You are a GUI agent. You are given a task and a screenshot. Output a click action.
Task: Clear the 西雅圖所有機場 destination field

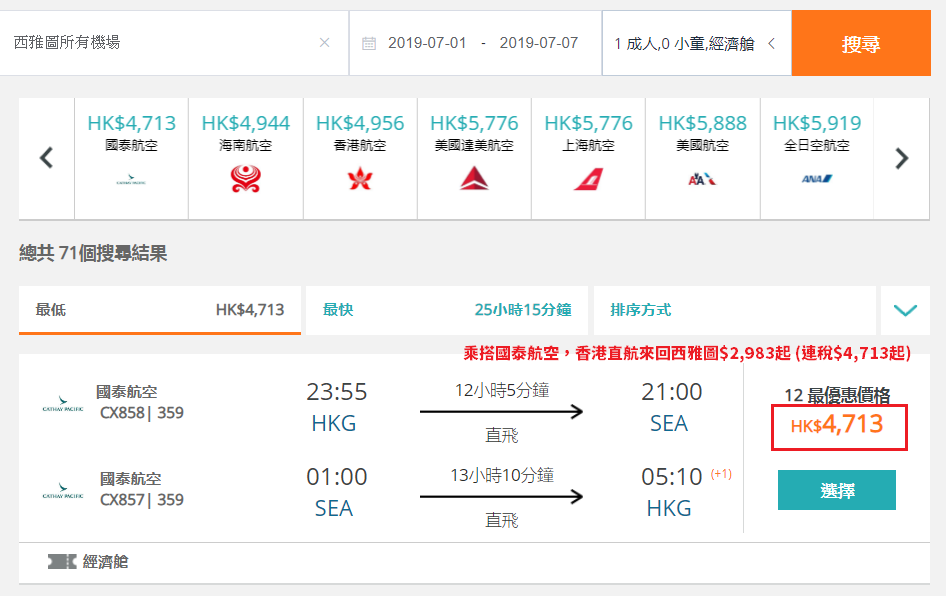coord(325,43)
